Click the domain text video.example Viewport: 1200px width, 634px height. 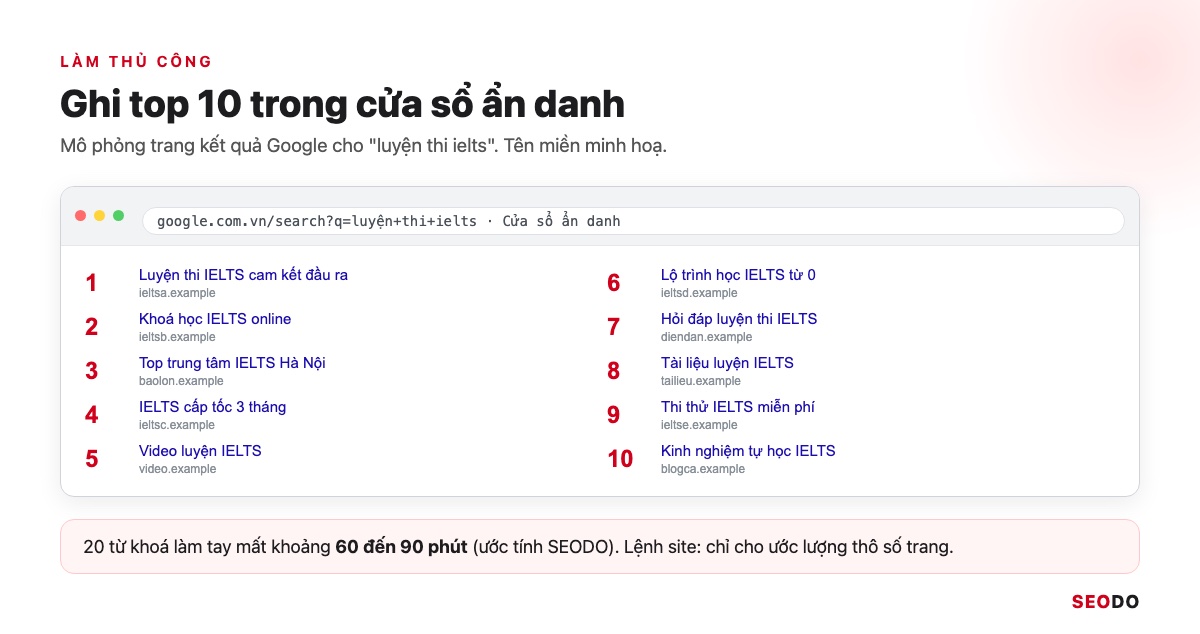(177, 469)
